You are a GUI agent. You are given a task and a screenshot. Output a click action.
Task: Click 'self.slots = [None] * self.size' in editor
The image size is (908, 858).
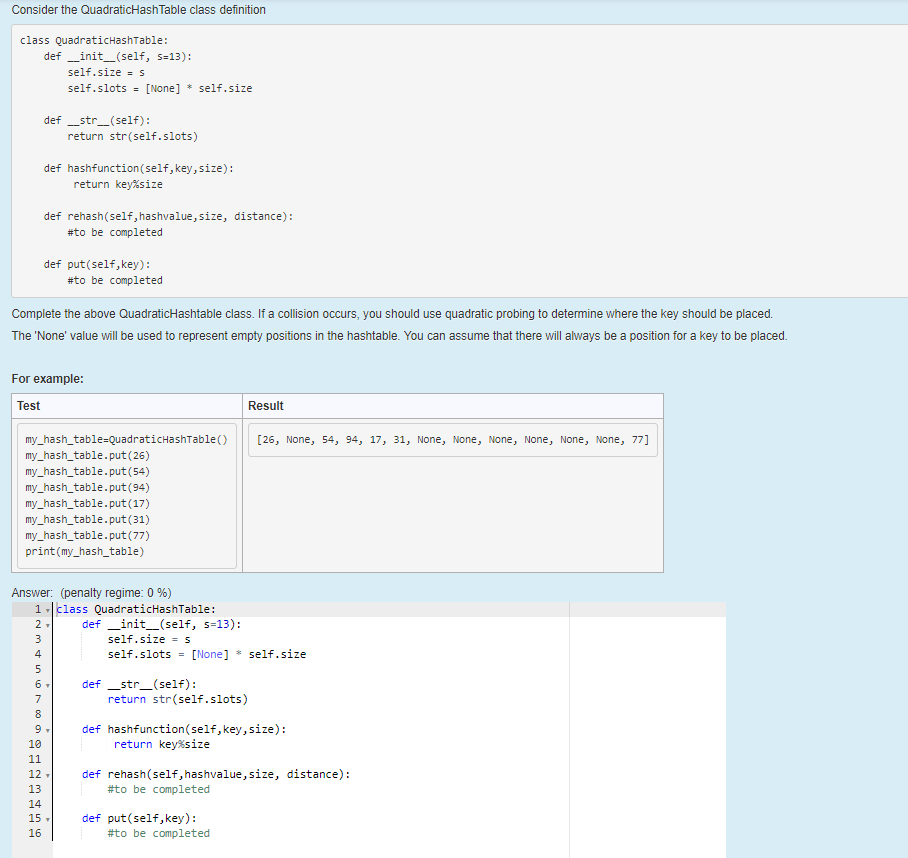(207, 654)
